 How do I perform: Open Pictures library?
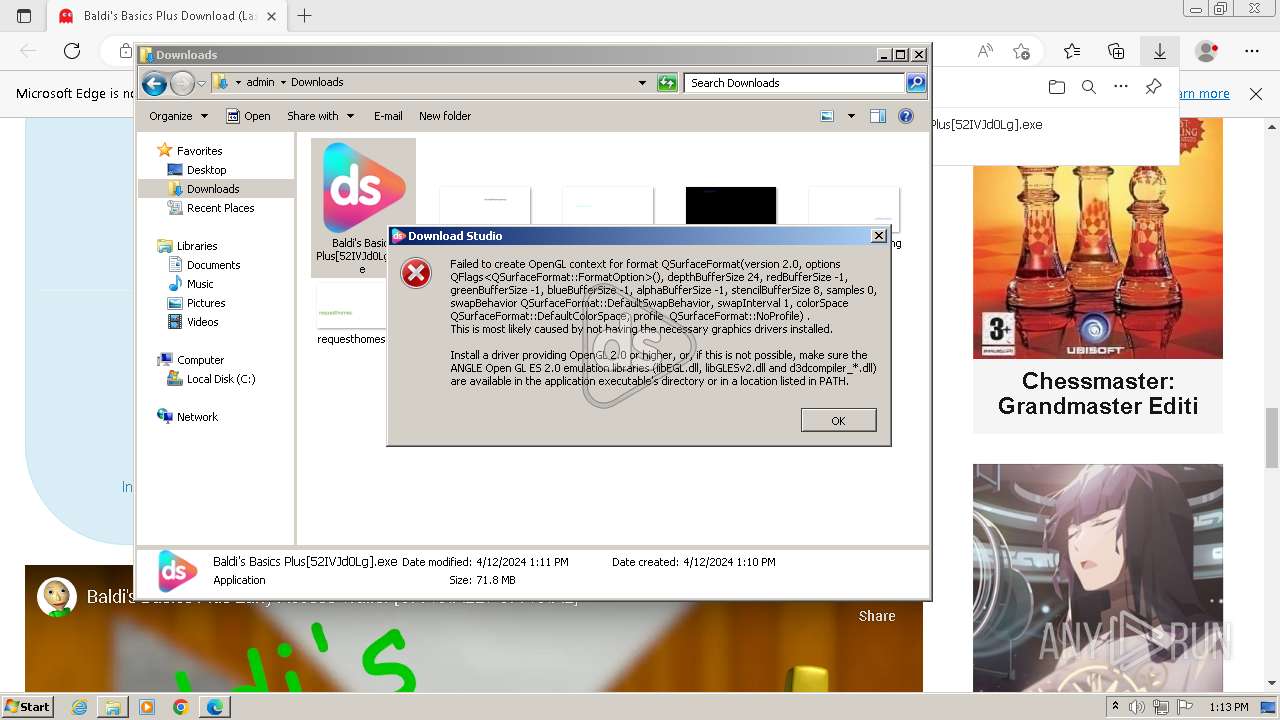click(206, 303)
